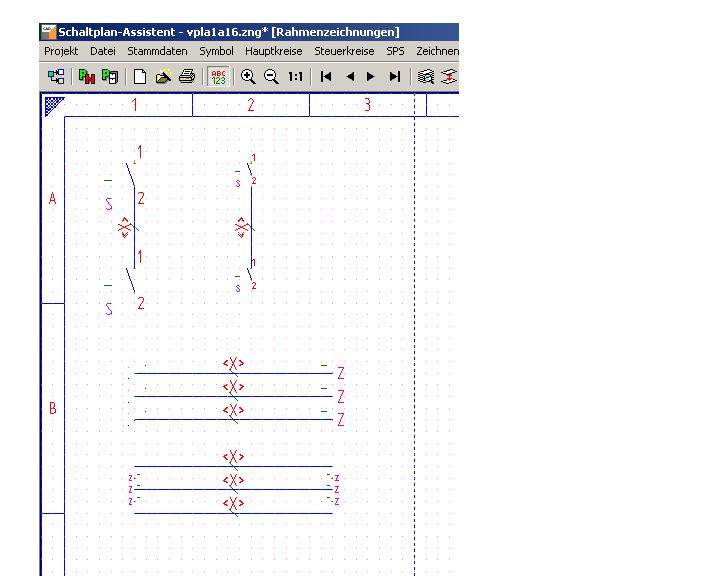Viewport: 720px width, 576px height.
Task: Zoom in with the magnifier plus
Action: (x=248, y=76)
